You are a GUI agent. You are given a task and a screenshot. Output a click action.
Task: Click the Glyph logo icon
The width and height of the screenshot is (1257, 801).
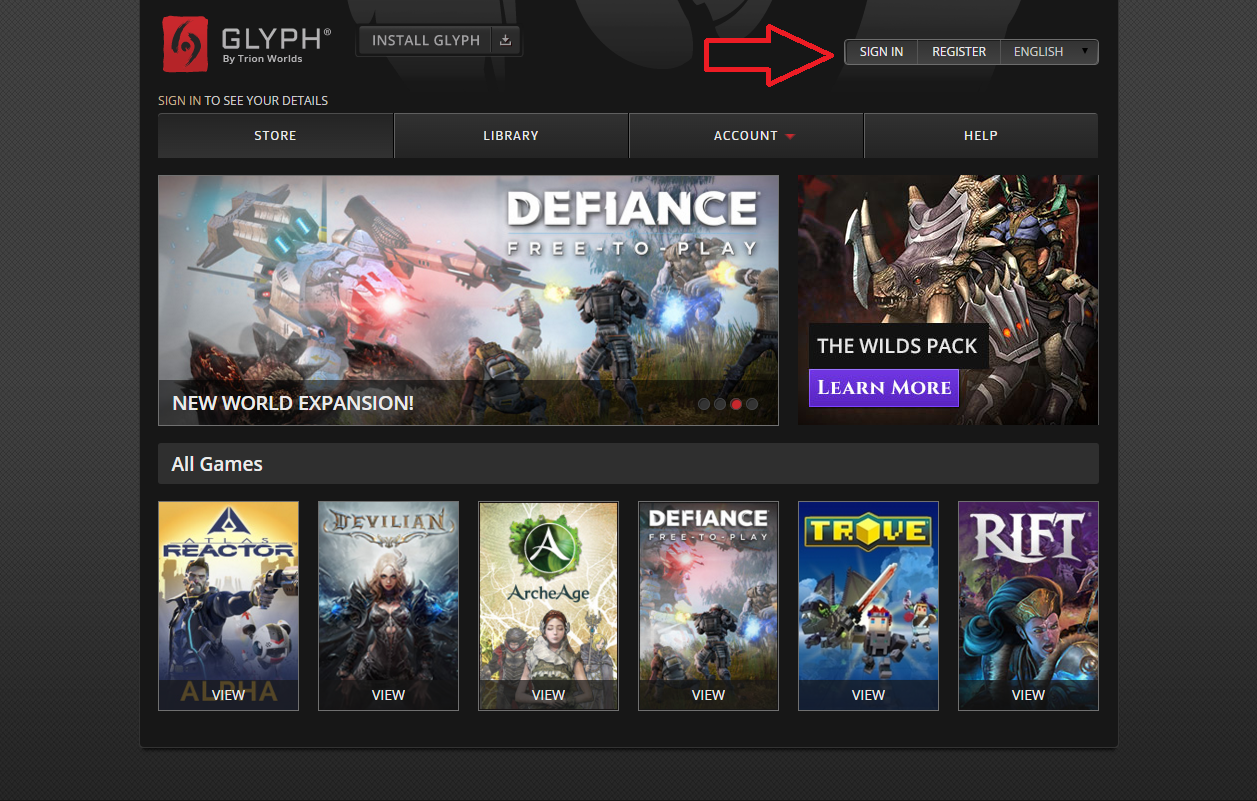click(x=185, y=44)
